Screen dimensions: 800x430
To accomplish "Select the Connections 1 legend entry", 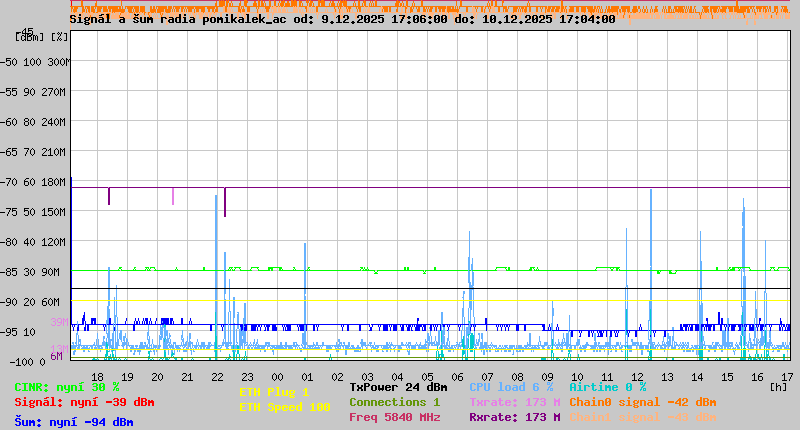I will tap(394, 402).
